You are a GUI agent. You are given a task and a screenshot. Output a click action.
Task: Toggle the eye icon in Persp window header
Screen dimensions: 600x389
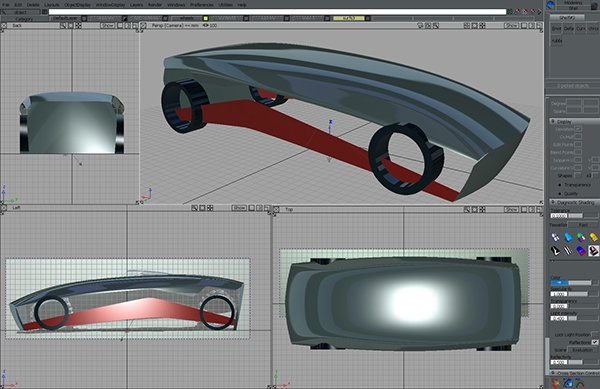click(205, 25)
